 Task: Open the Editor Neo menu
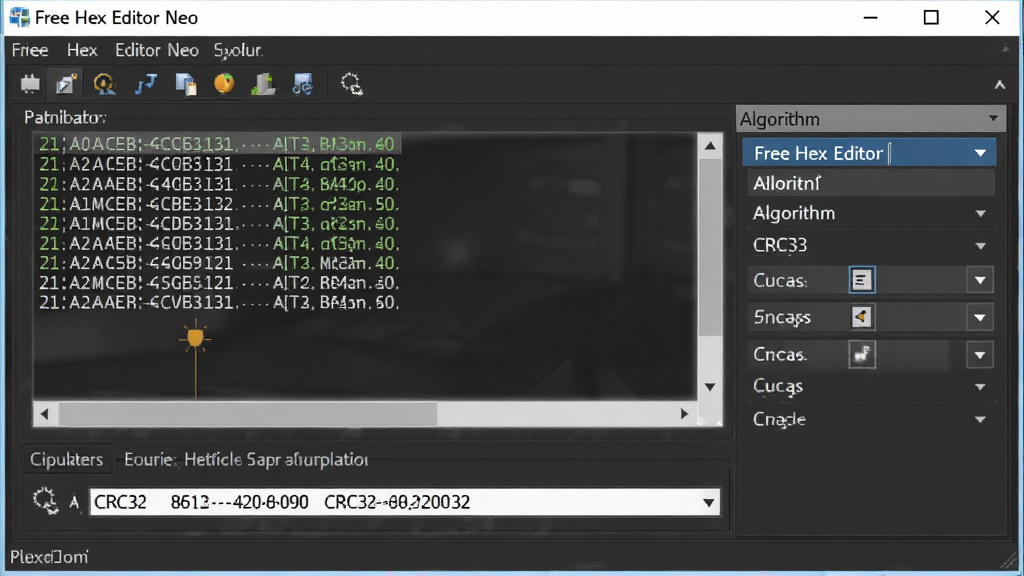[x=157, y=50]
